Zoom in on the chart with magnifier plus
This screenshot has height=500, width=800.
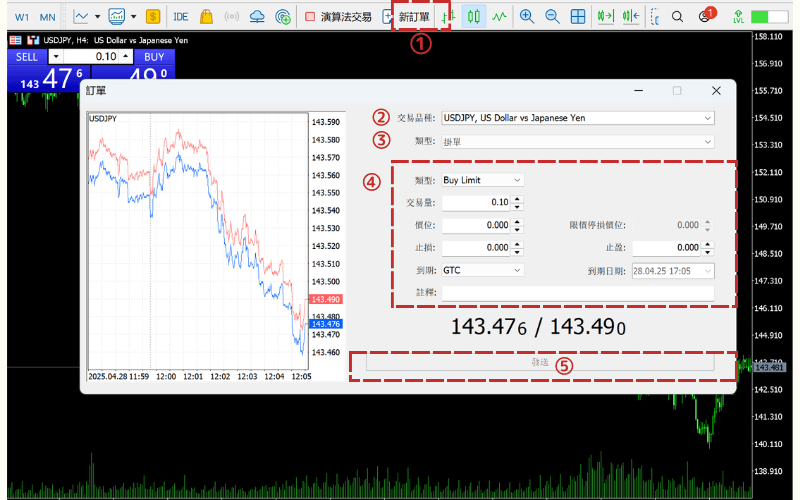pyautogui.click(x=527, y=16)
